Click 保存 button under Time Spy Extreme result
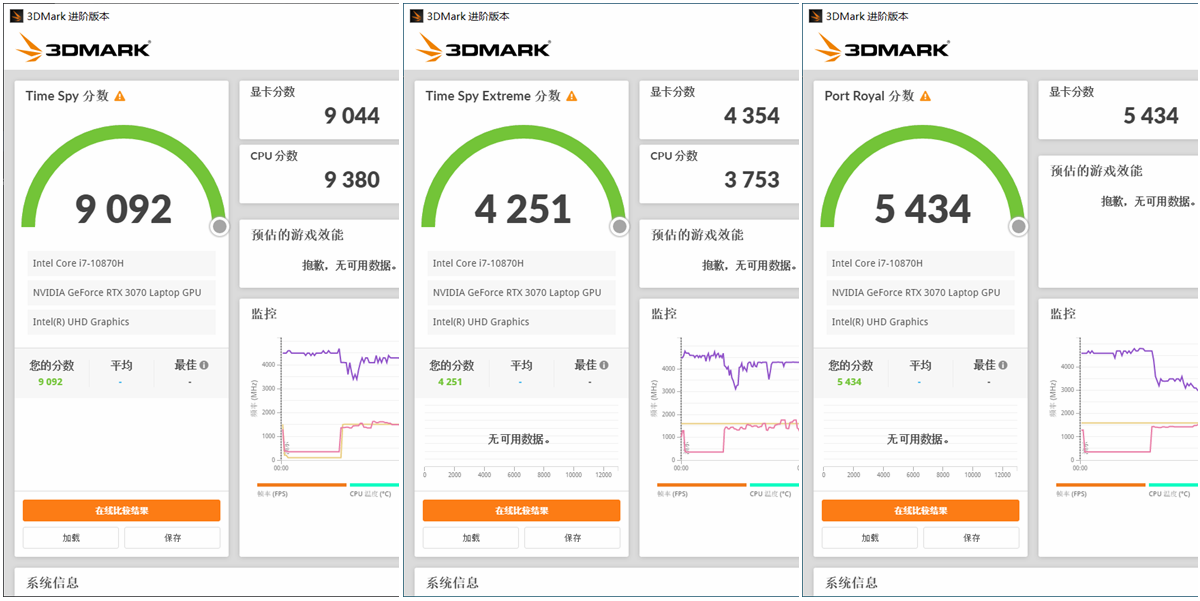 [x=572, y=538]
